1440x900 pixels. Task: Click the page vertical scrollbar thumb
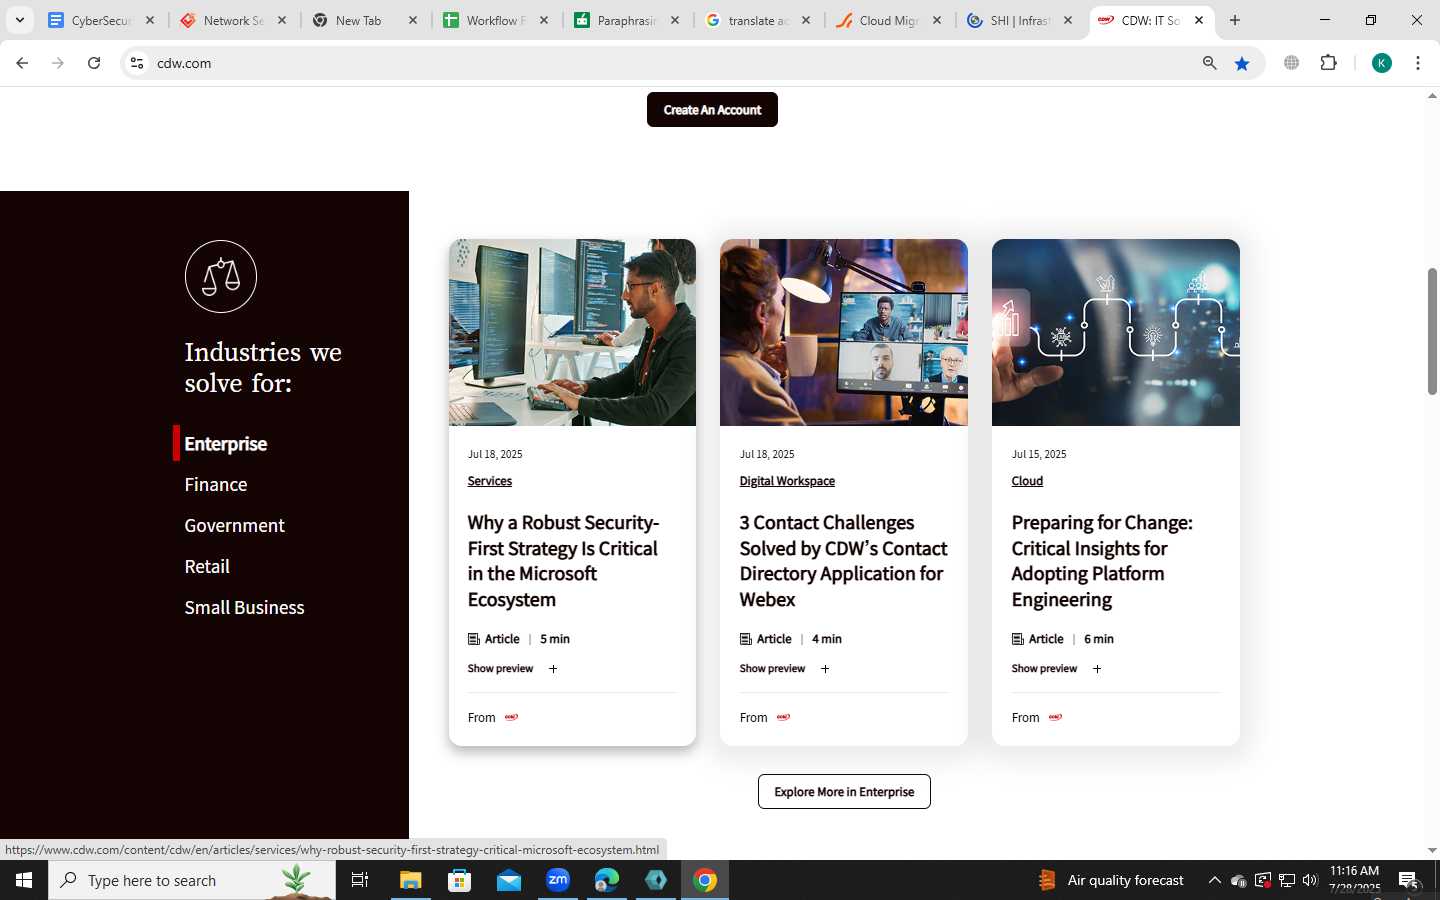point(1432,331)
